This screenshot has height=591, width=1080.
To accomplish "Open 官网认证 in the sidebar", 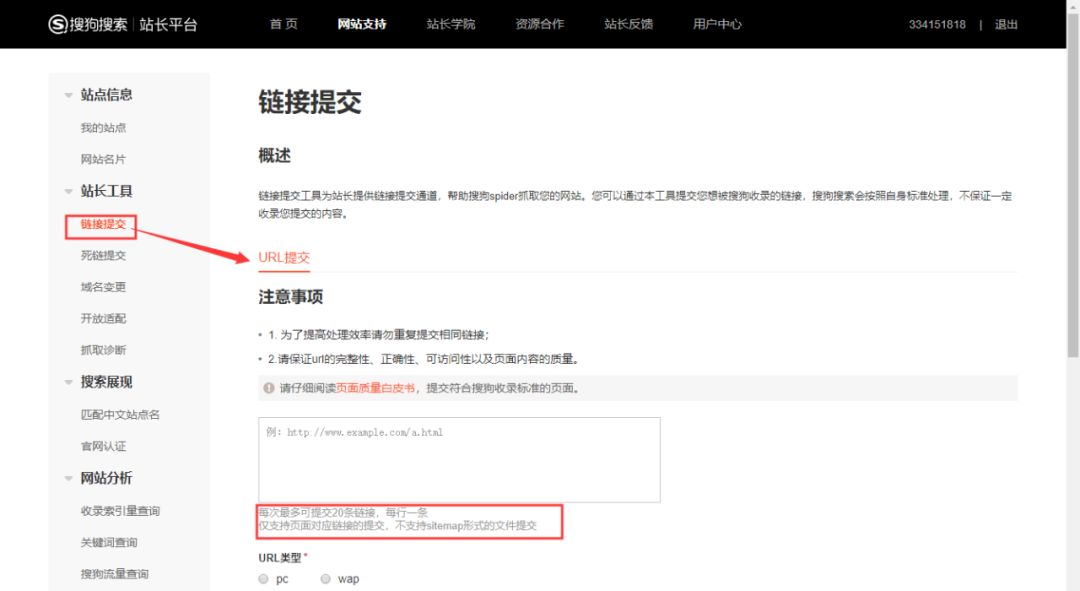I will click(x=103, y=446).
